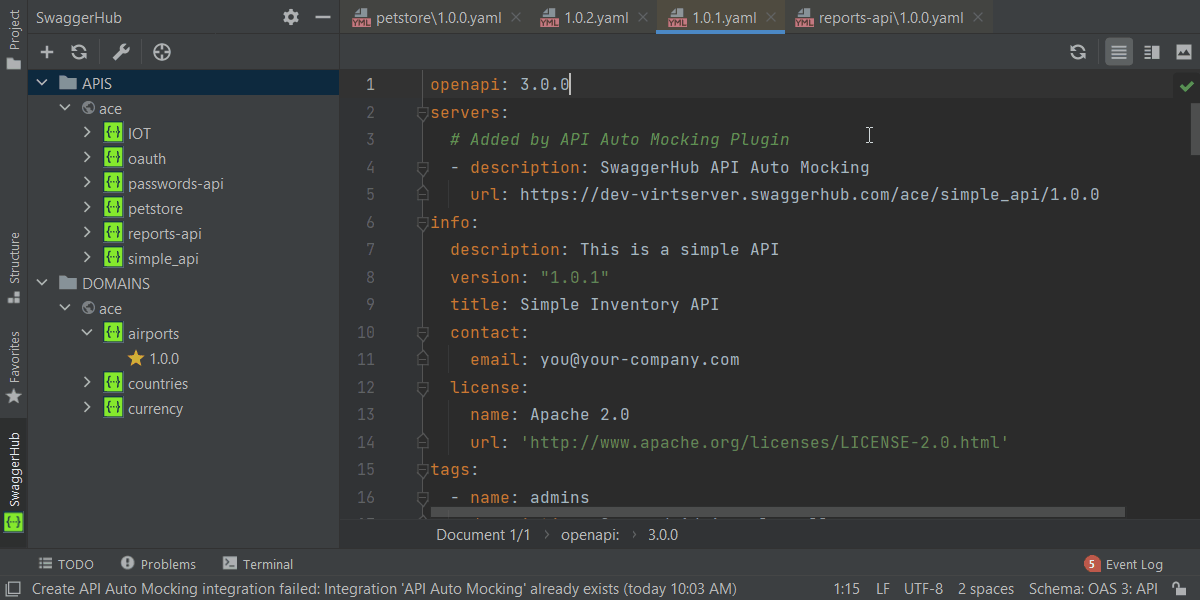Open SwaggerHub settings wrench icon
Screen dimensions: 1200x600
(x=121, y=52)
